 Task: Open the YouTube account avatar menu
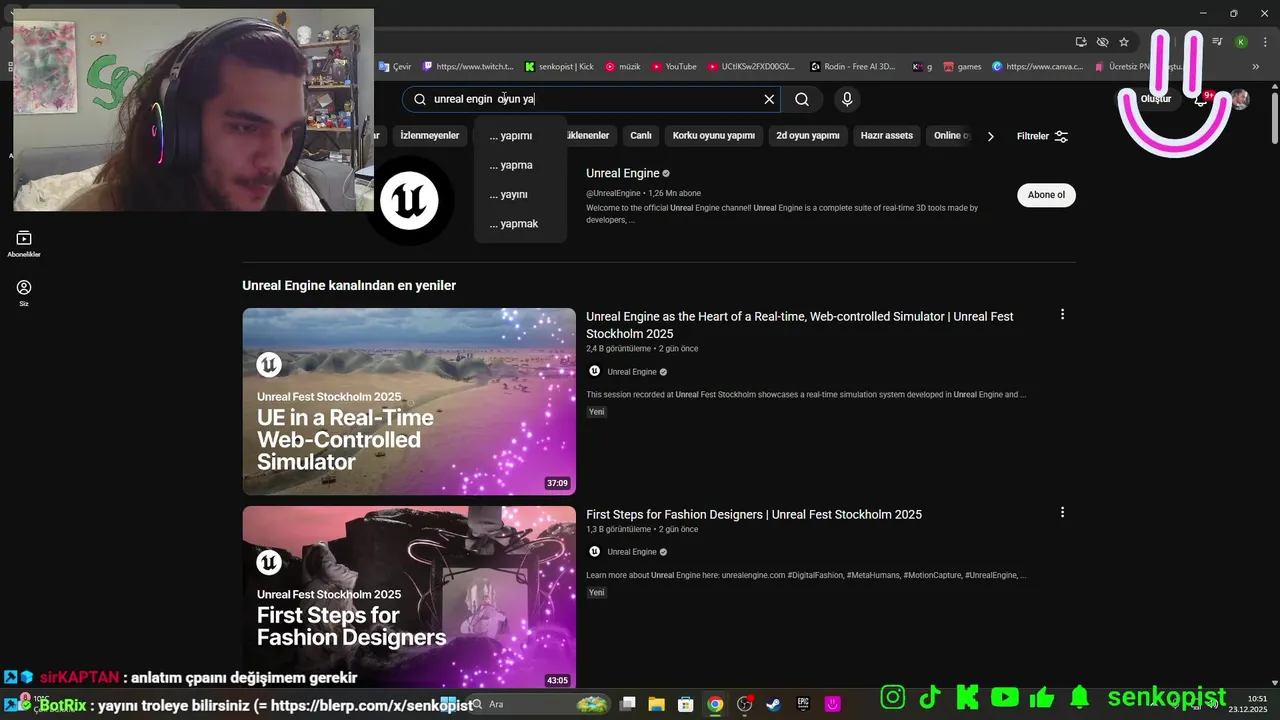tap(1240, 99)
